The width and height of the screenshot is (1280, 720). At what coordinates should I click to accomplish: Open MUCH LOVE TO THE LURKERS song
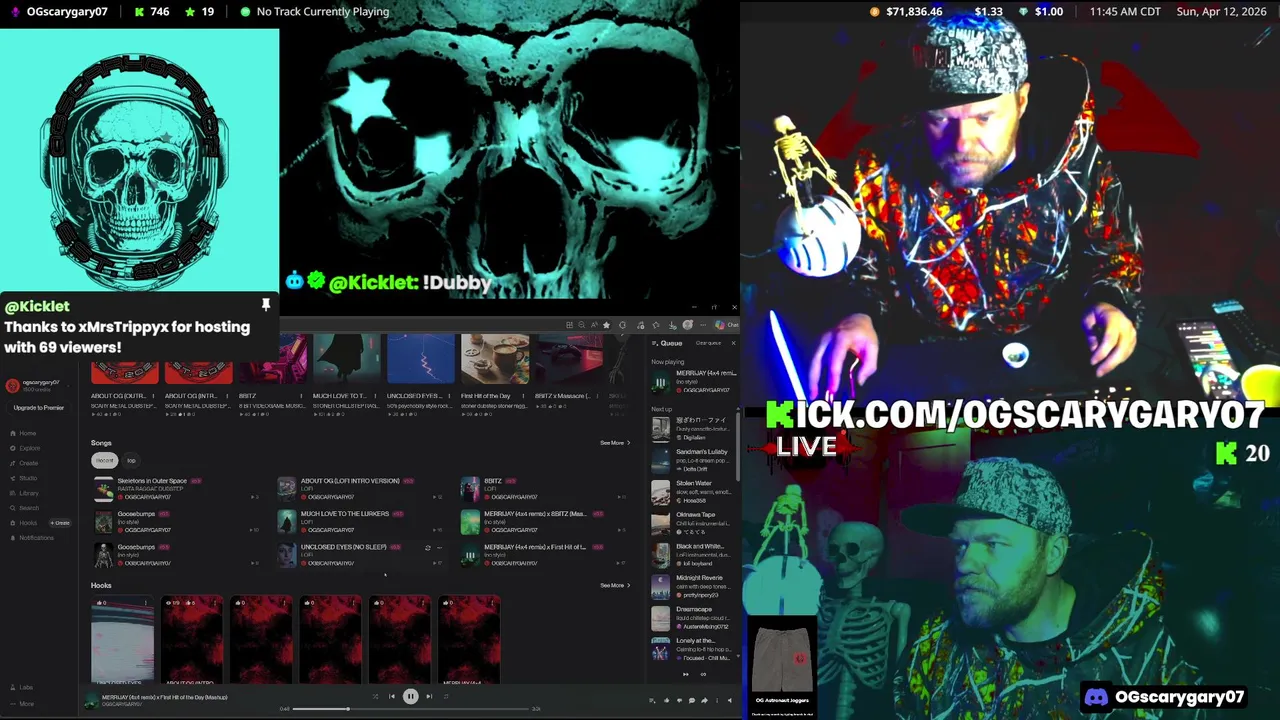click(x=345, y=514)
